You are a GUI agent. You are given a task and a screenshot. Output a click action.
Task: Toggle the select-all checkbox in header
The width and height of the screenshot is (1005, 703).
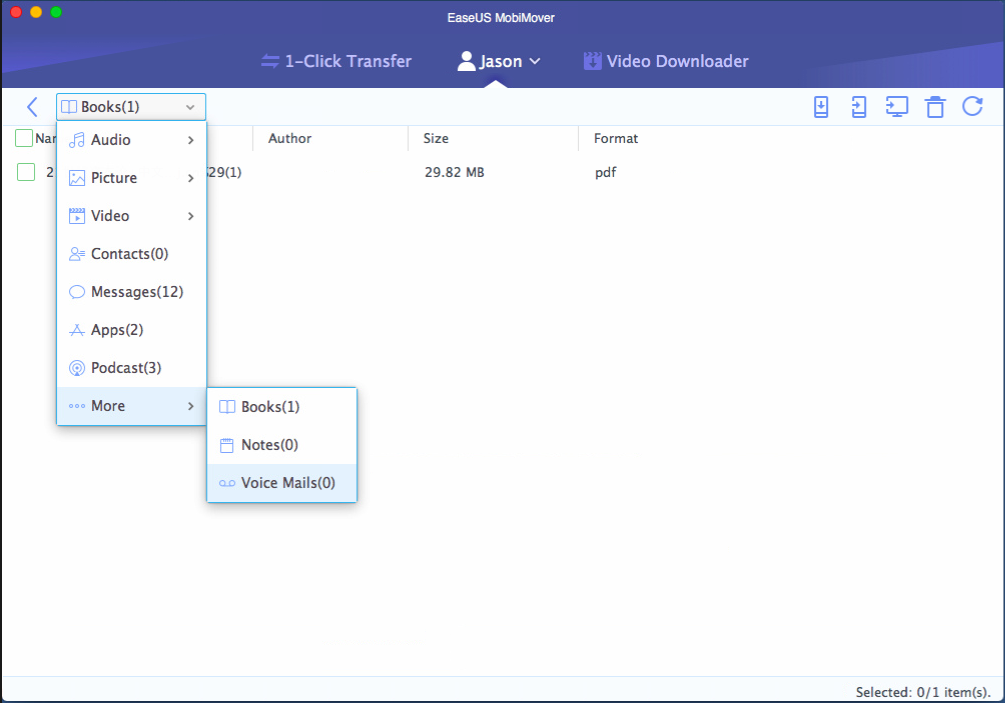click(x=24, y=138)
